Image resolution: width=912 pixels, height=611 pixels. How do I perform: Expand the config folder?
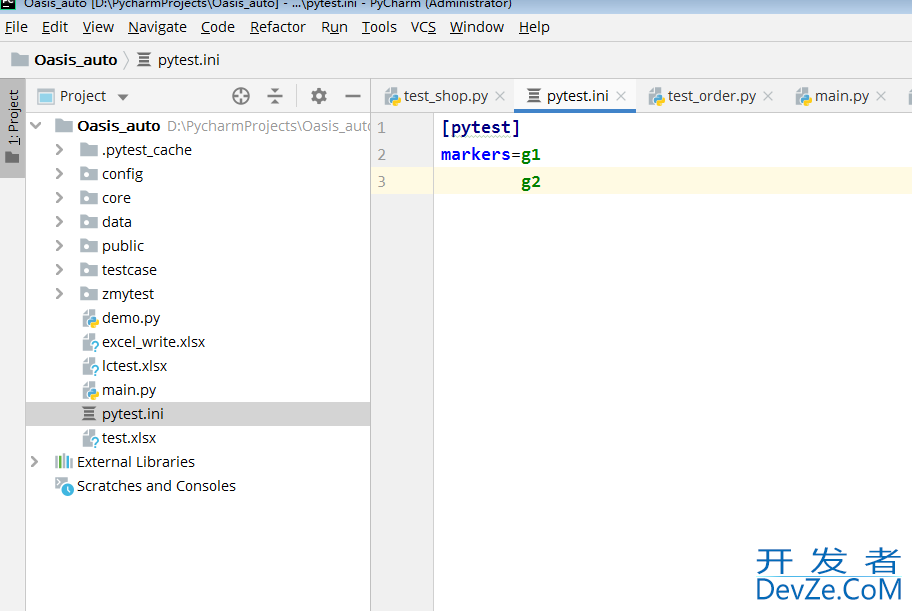click(x=59, y=174)
